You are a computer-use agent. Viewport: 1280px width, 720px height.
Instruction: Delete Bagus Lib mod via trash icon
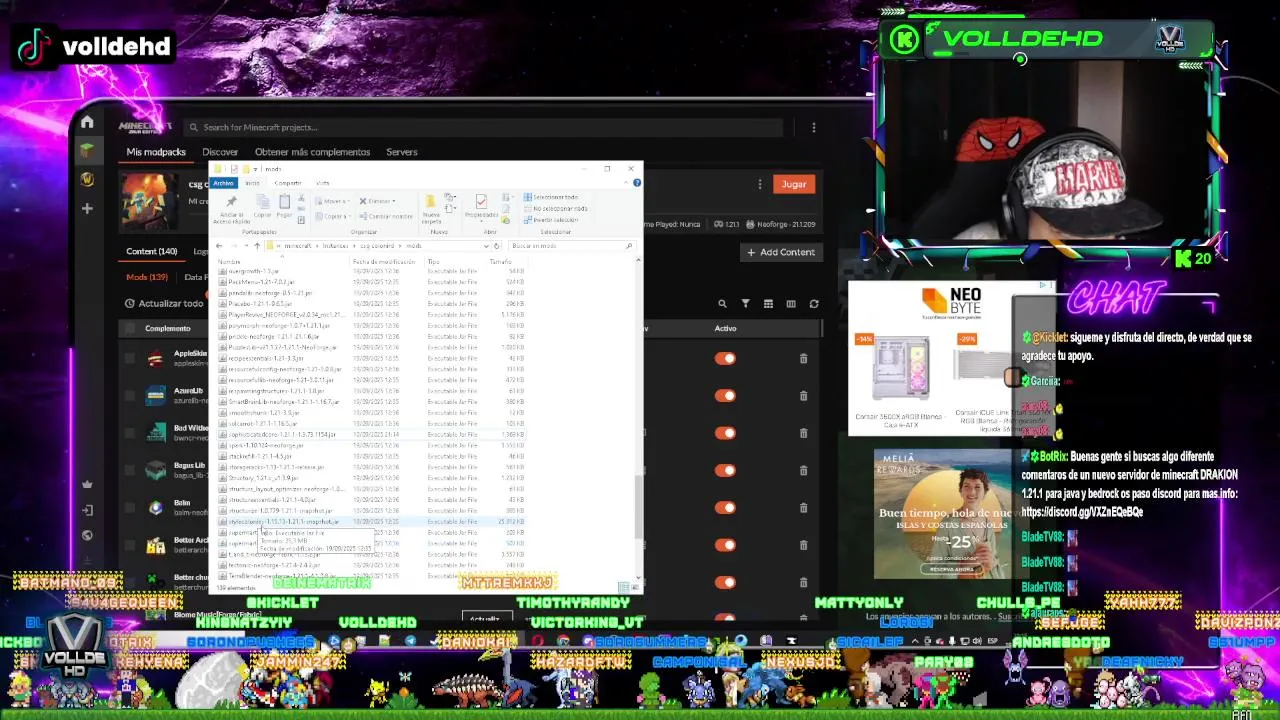click(803, 470)
